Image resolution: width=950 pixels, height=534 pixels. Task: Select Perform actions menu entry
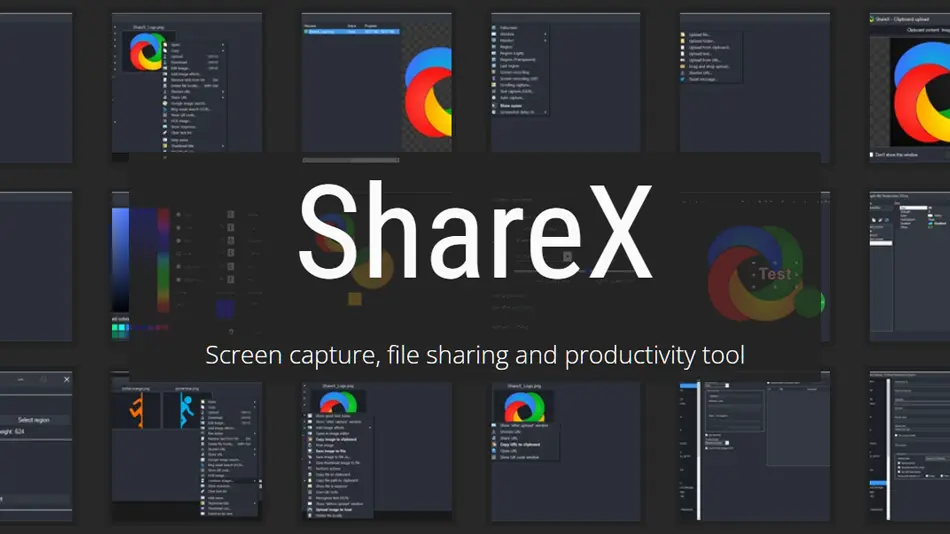point(328,469)
